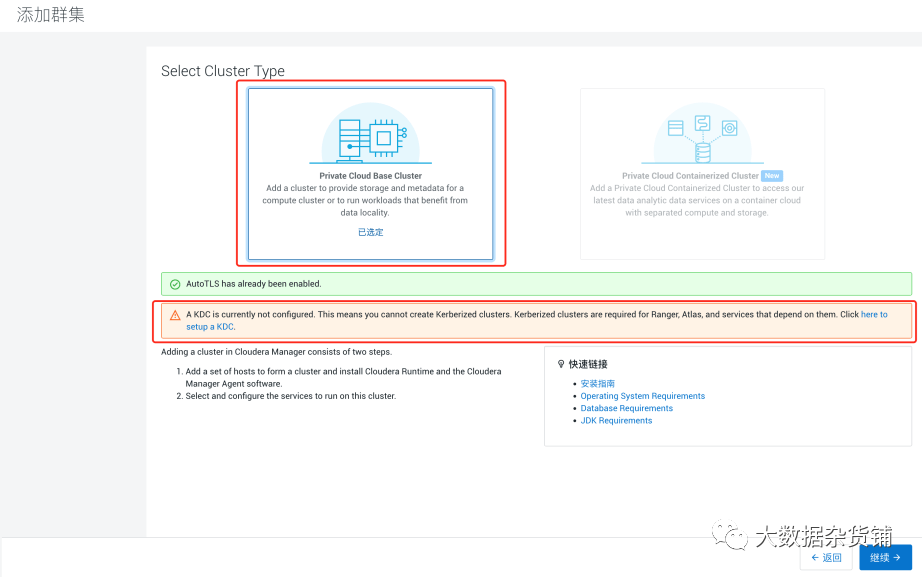Screen dimensions: 922x577
Task: Open the 'here to setup a KDC' link
Action: 874,315
